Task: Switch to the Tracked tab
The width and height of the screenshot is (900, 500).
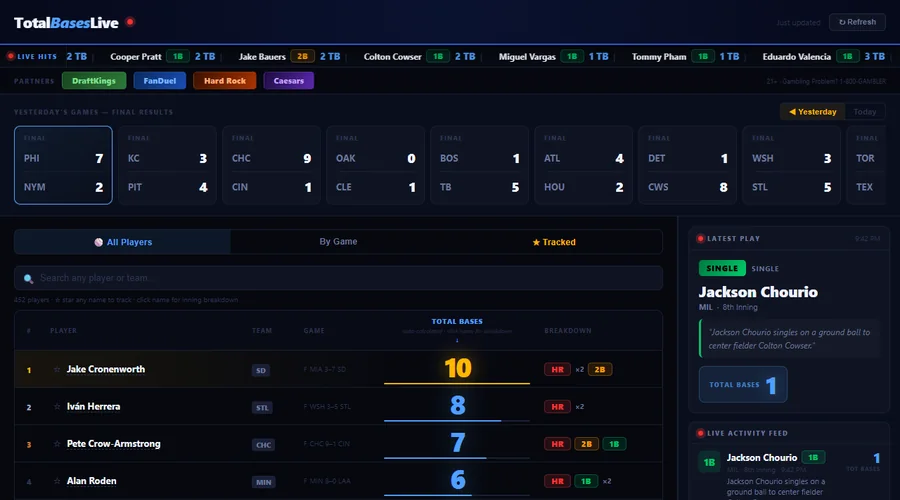Action: 554,242
